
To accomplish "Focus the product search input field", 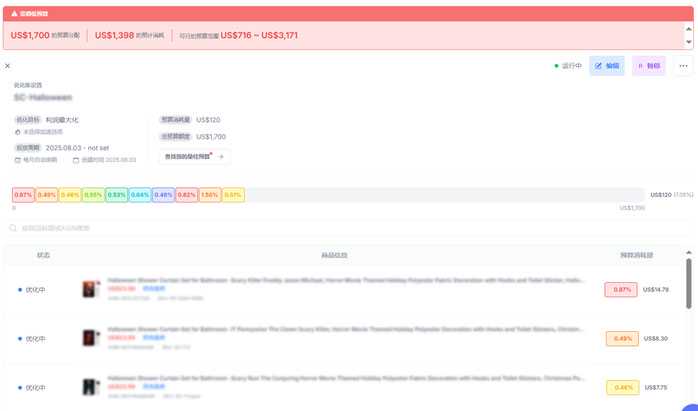I will (x=347, y=228).
